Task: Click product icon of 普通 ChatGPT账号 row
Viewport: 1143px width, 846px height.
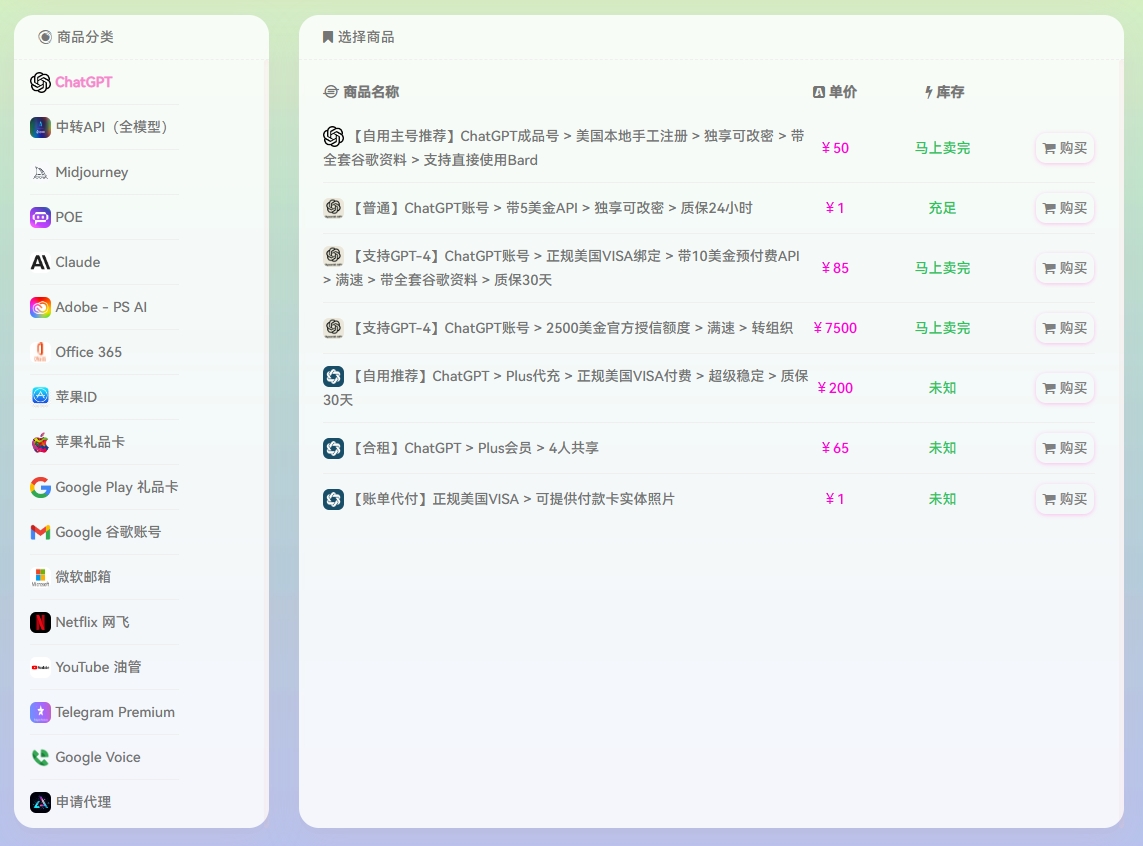Action: pos(333,208)
